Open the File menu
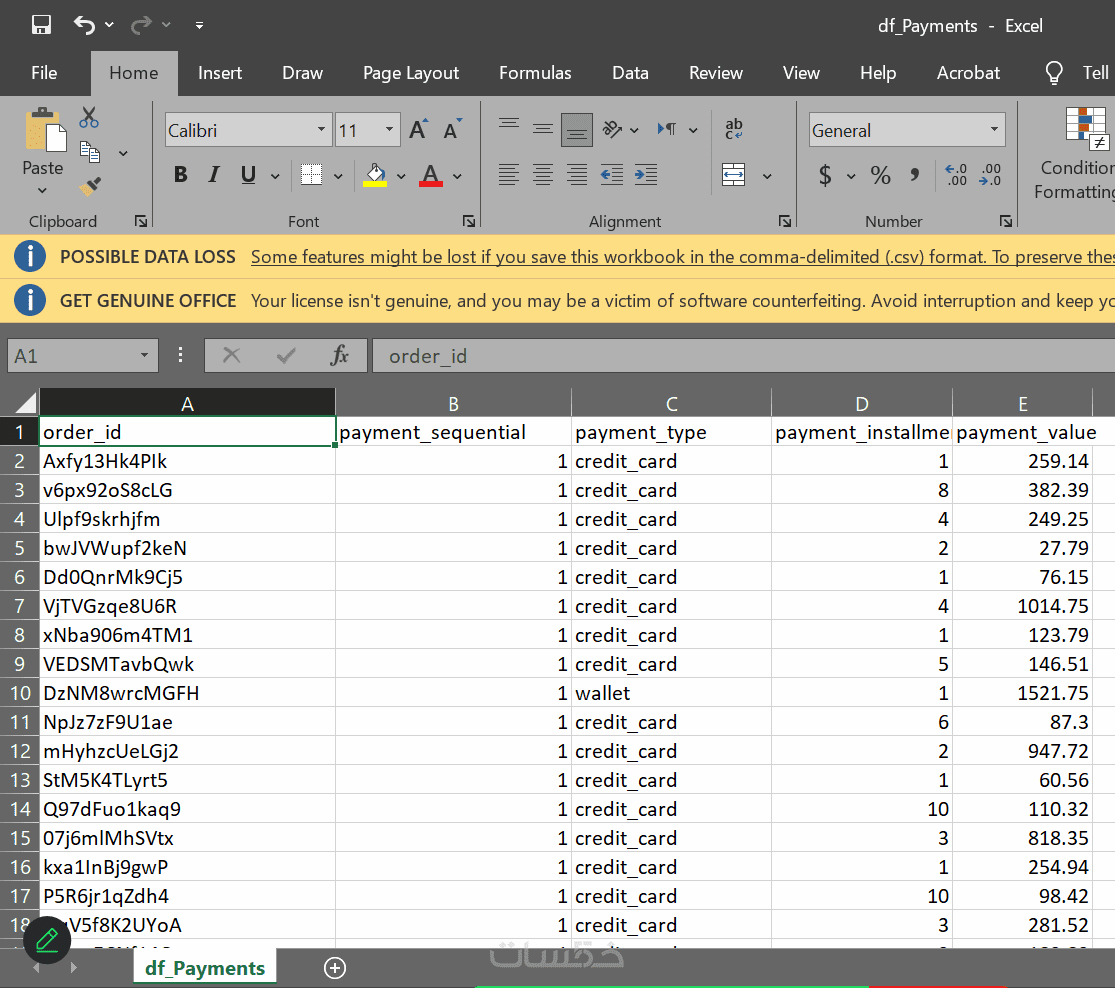 click(44, 73)
